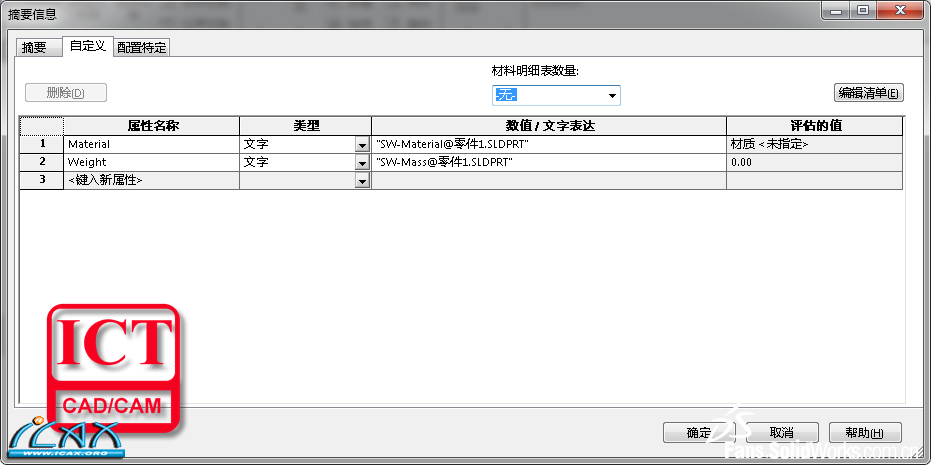The height and width of the screenshot is (465, 931).
Task: Click the <键入新属性> cell
Action: [x=151, y=181]
